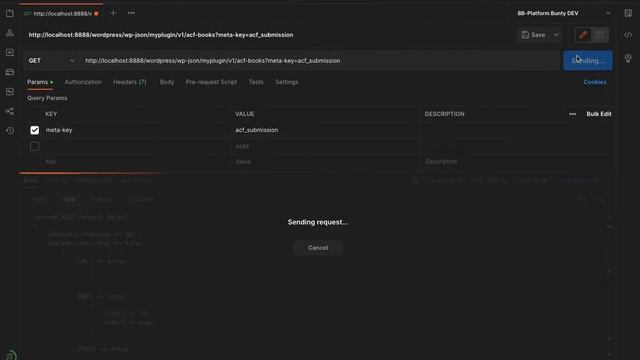Click the Query Params label
The width and height of the screenshot is (640, 360).
coord(47,98)
